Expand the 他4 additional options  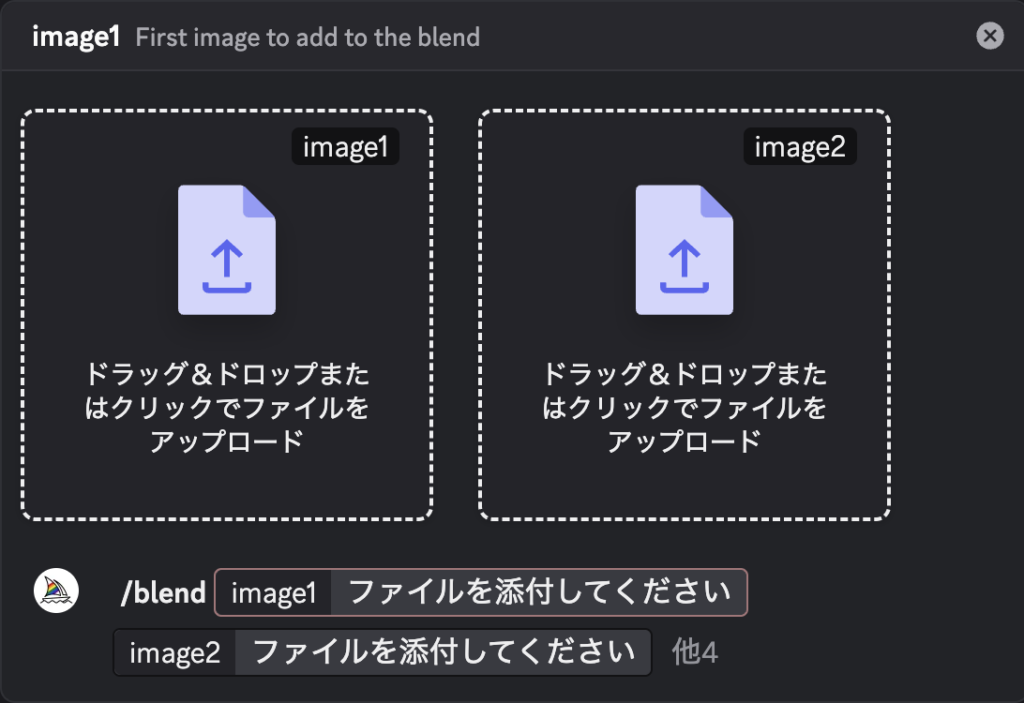click(695, 653)
